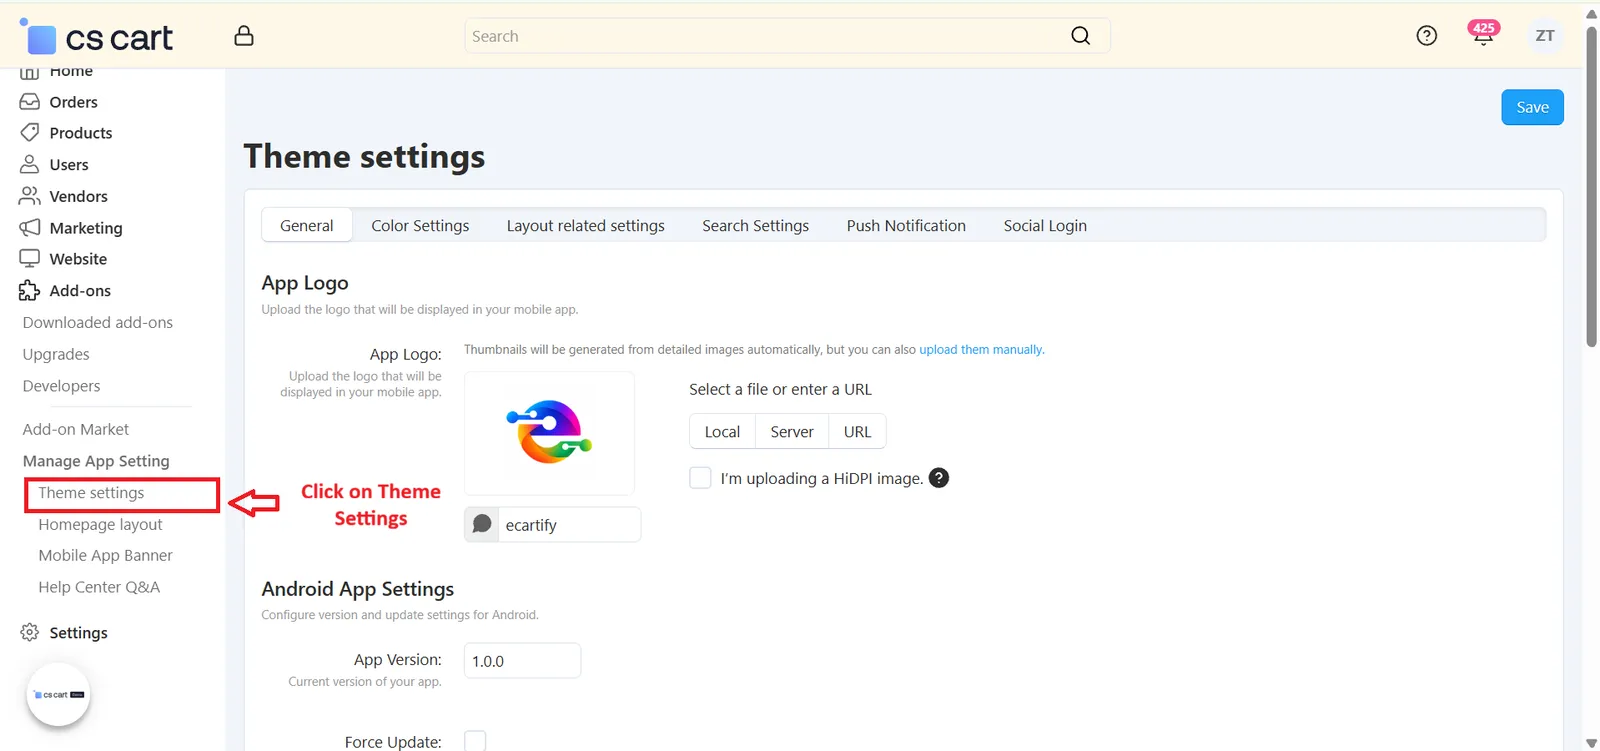Follow the 'upload them manually' link
Screen dimensions: 1600x751
pyautogui.click(x=981, y=350)
